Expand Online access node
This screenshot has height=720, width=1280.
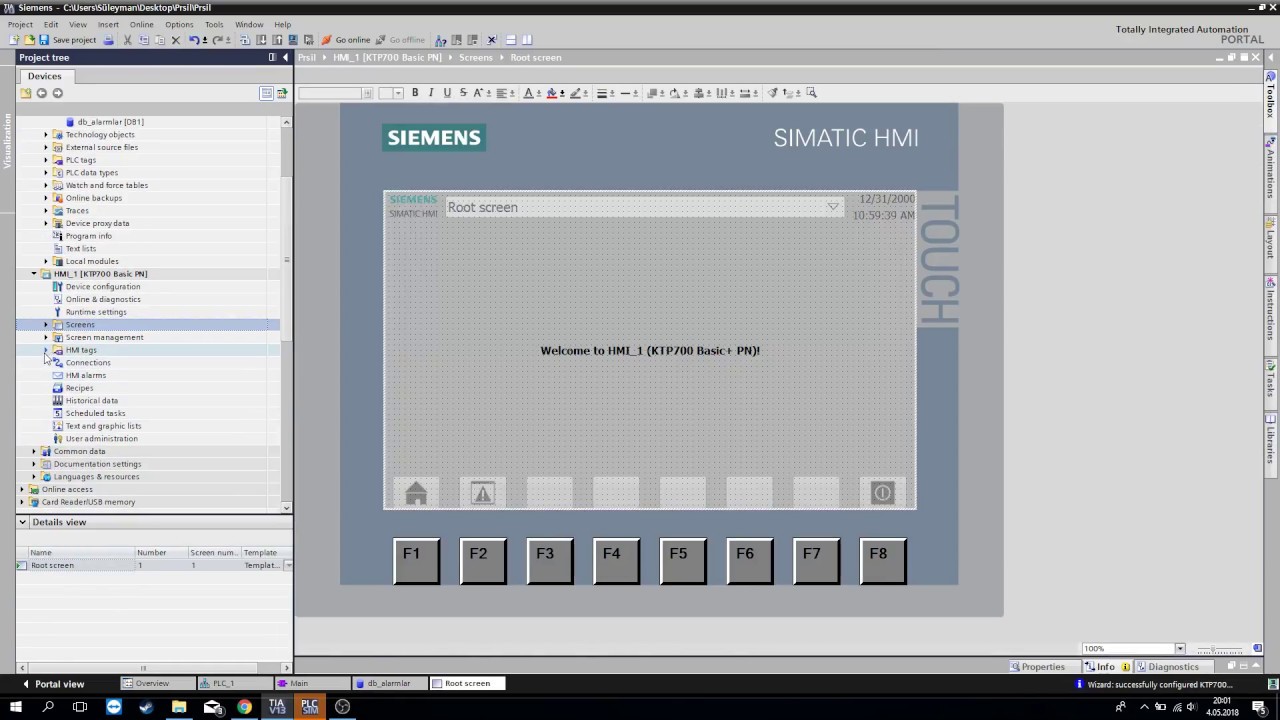pos(21,490)
